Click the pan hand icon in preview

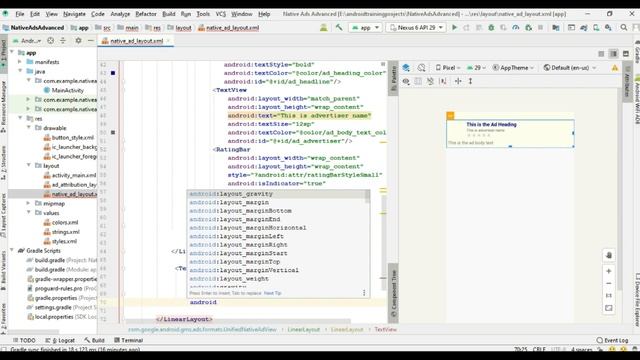[x=609, y=256]
